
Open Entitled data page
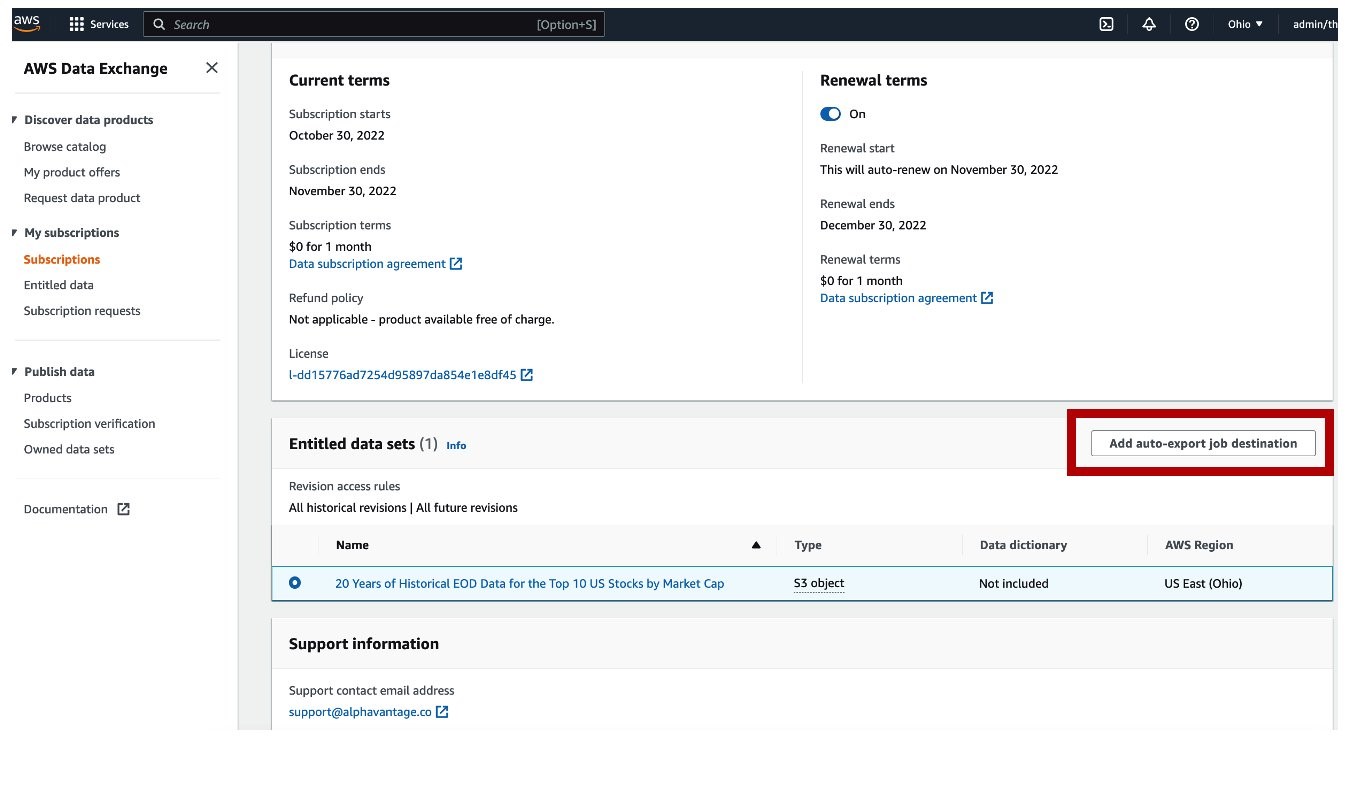coord(59,285)
